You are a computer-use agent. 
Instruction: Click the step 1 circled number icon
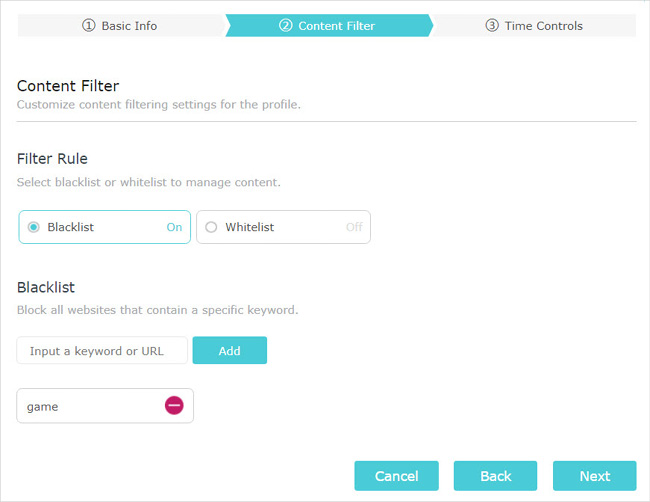(89, 26)
